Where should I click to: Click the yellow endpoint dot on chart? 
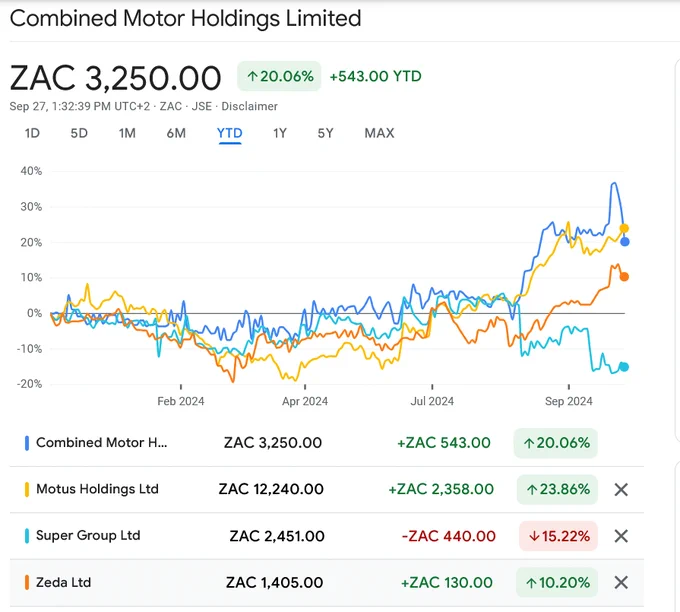click(x=624, y=228)
